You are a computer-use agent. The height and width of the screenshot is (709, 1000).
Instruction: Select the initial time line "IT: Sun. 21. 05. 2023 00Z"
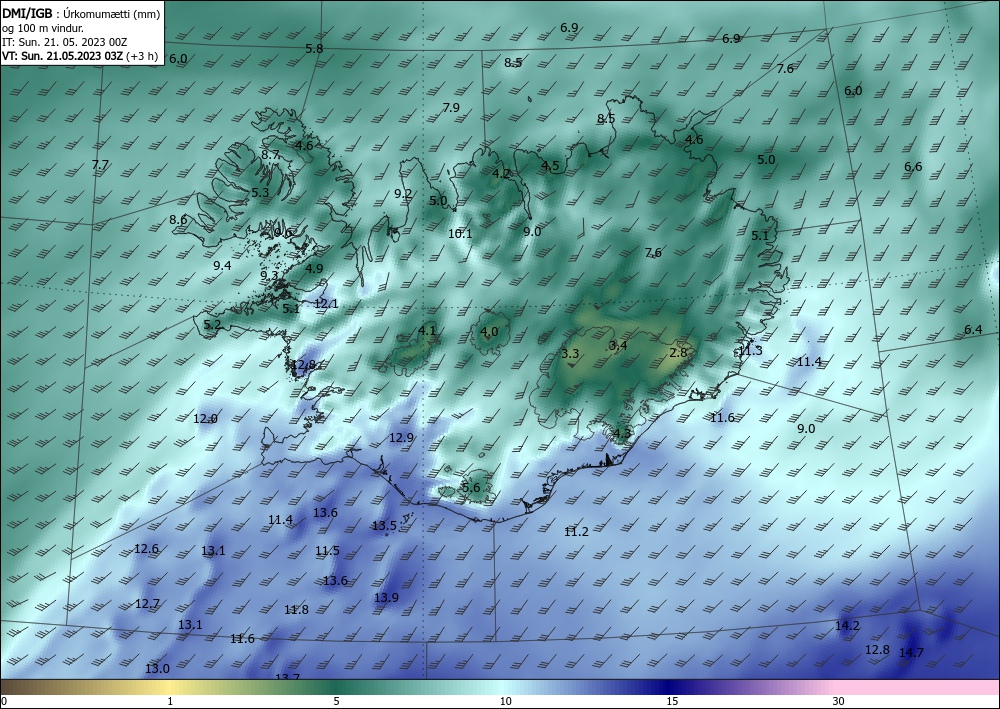(x=64, y=42)
